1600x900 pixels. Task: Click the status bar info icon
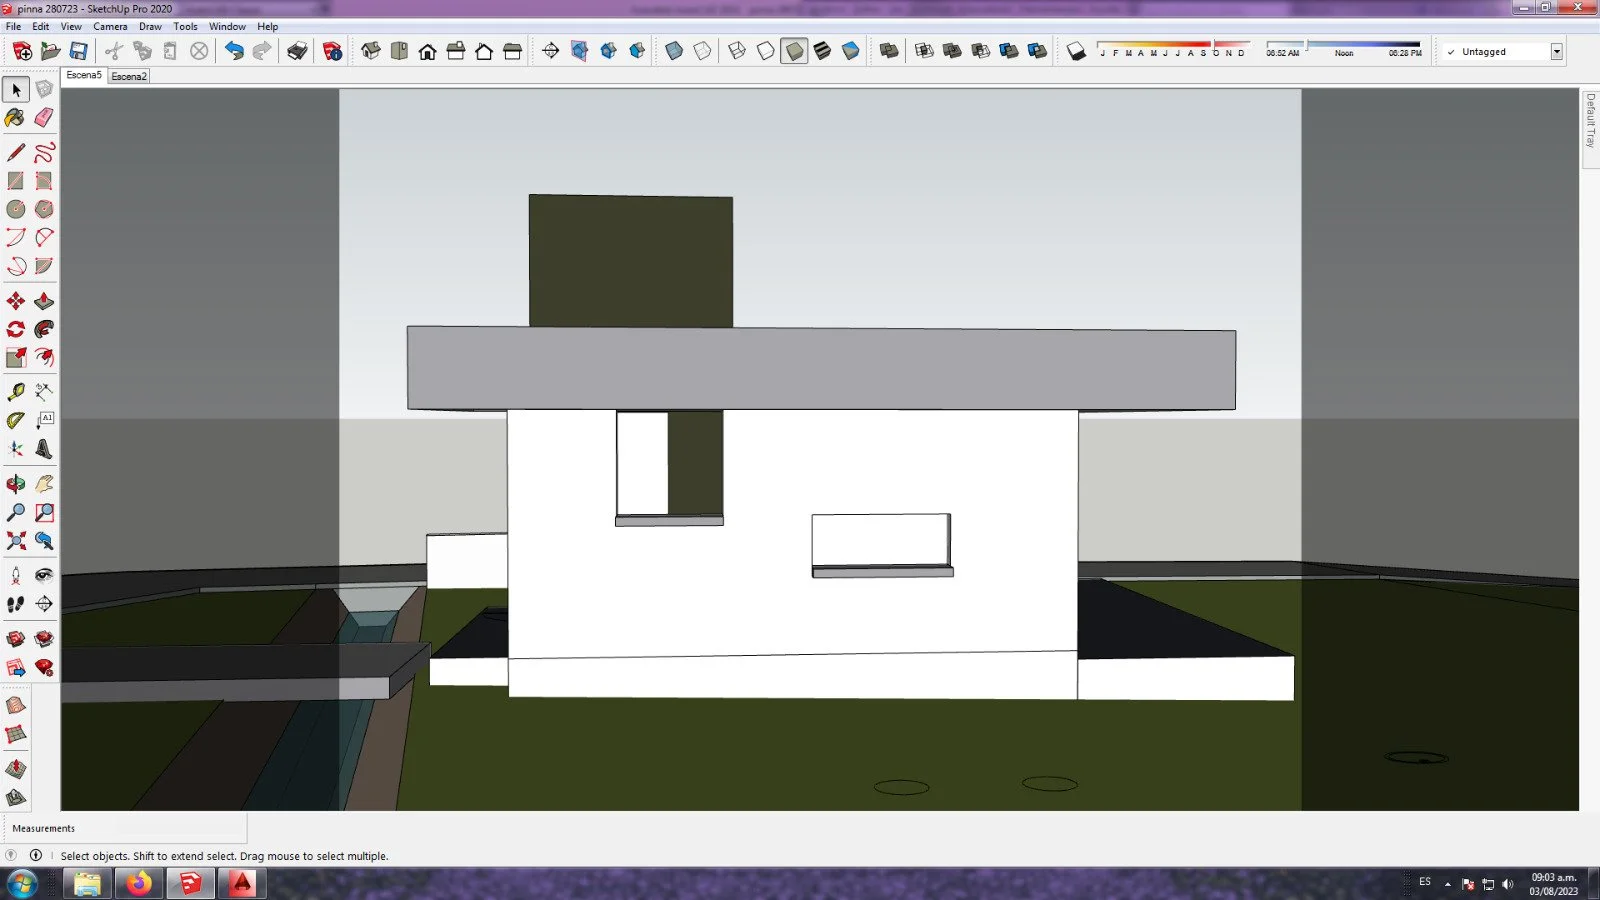[x=36, y=856]
